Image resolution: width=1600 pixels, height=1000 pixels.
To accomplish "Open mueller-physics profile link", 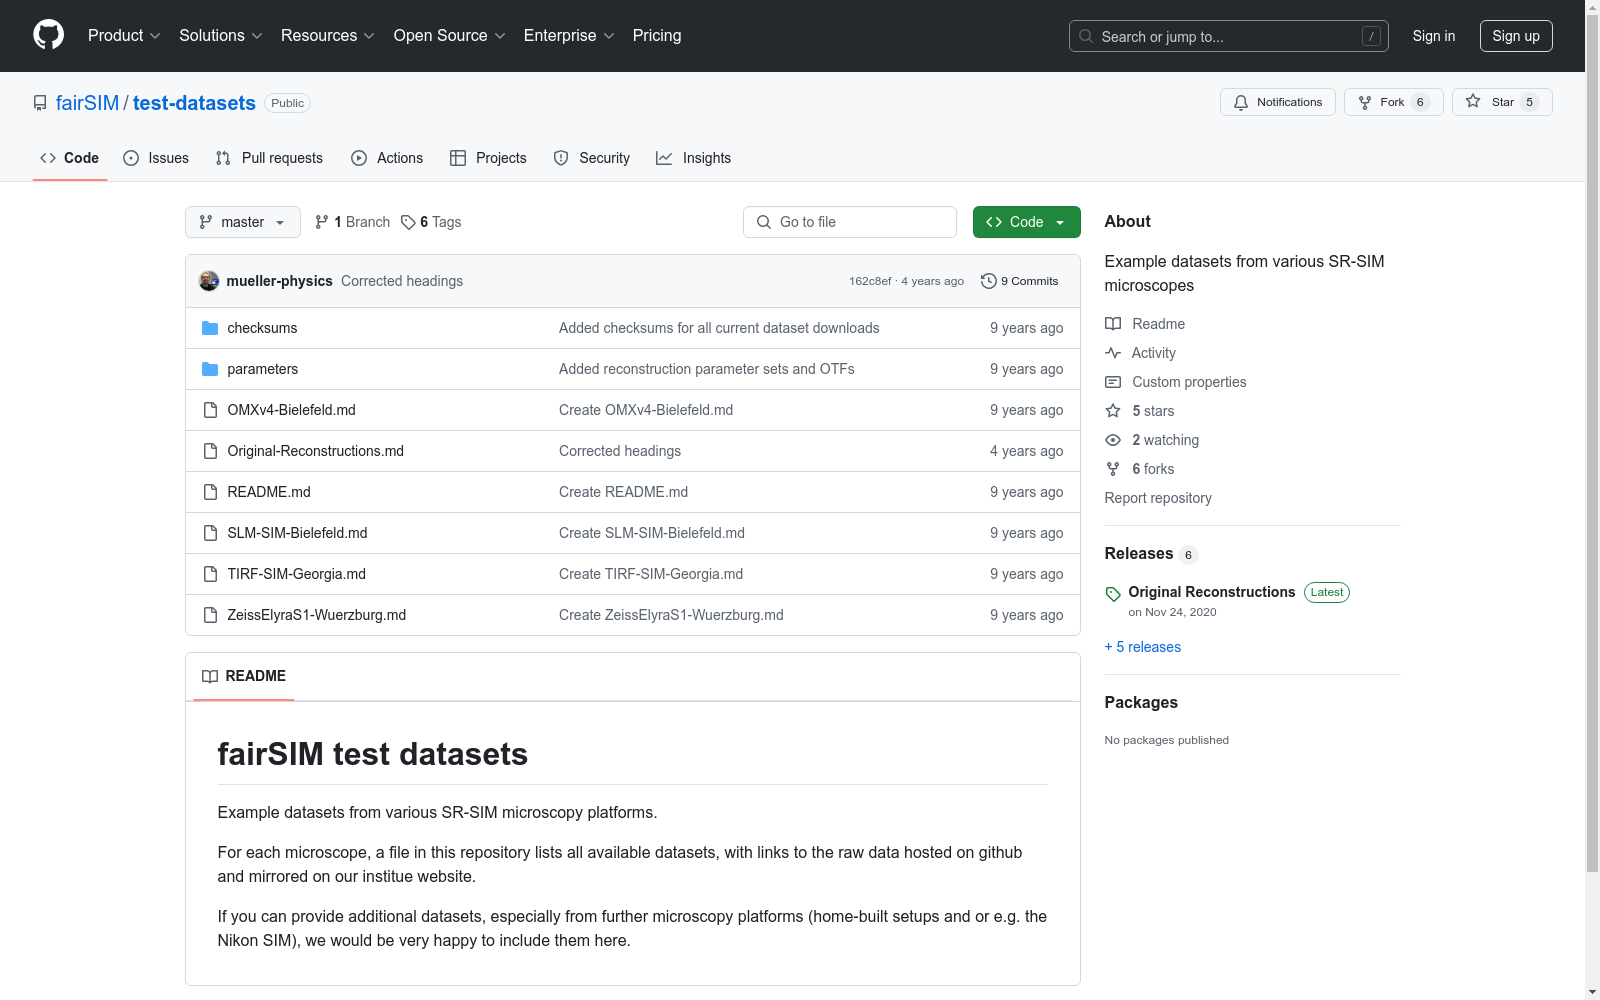I will pyautogui.click(x=280, y=281).
